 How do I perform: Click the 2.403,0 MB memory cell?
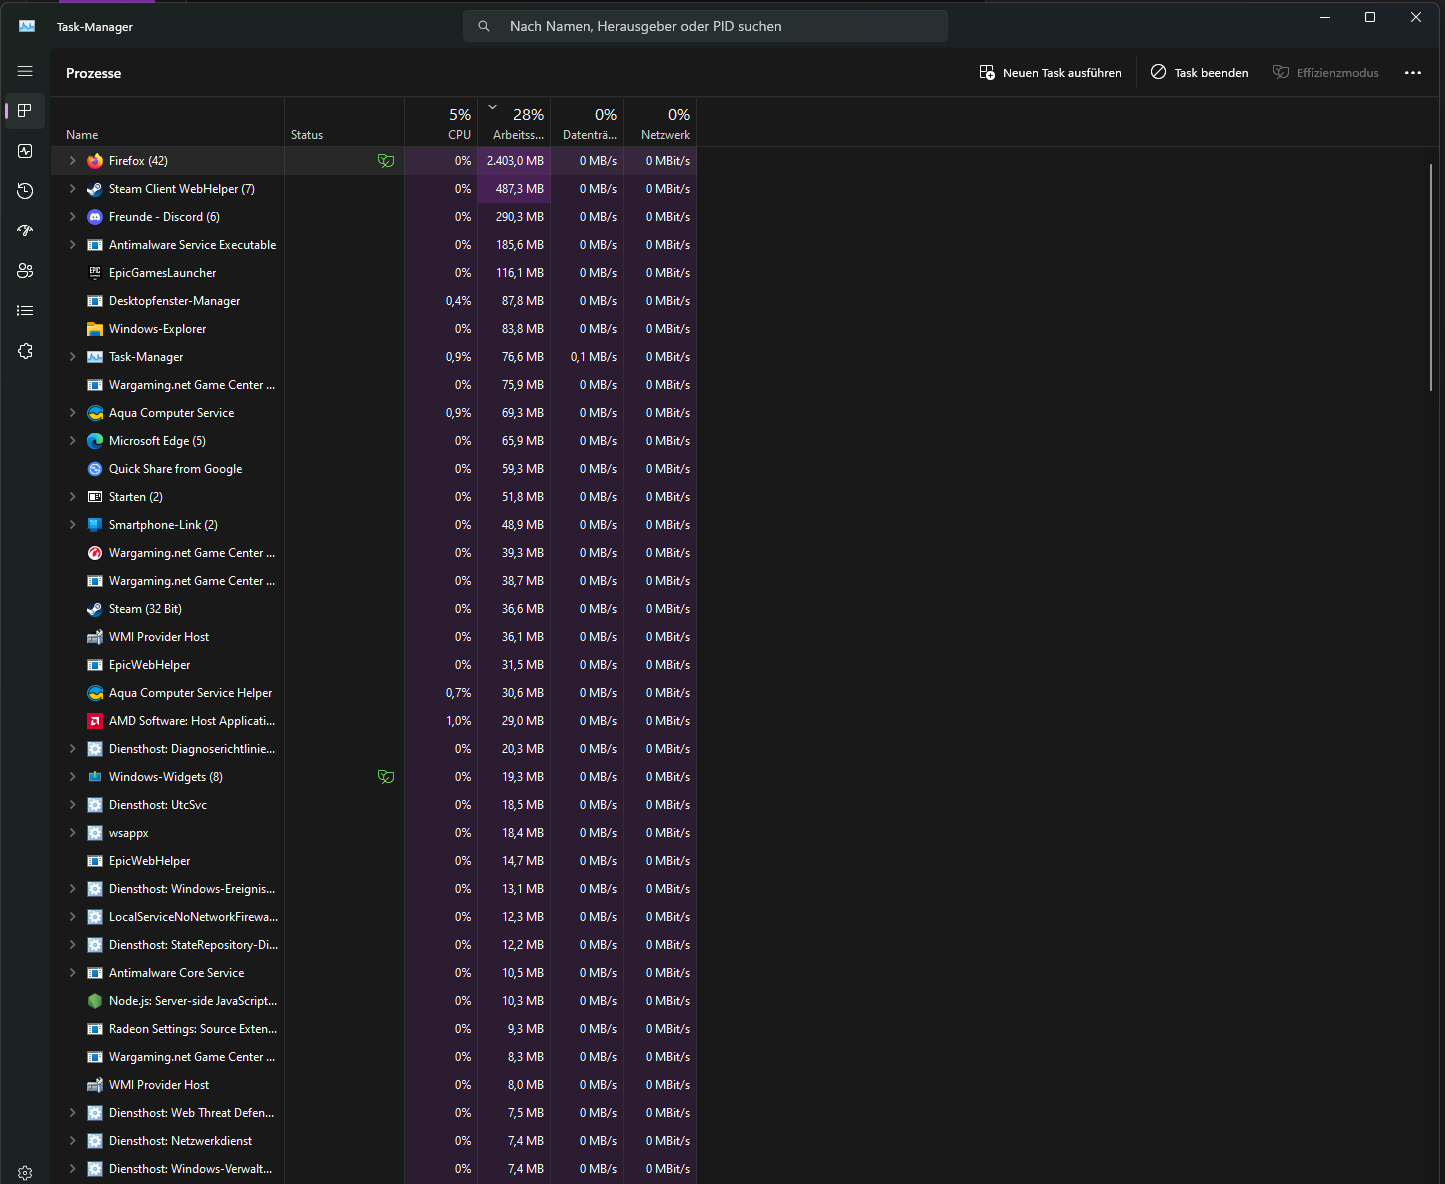click(514, 161)
